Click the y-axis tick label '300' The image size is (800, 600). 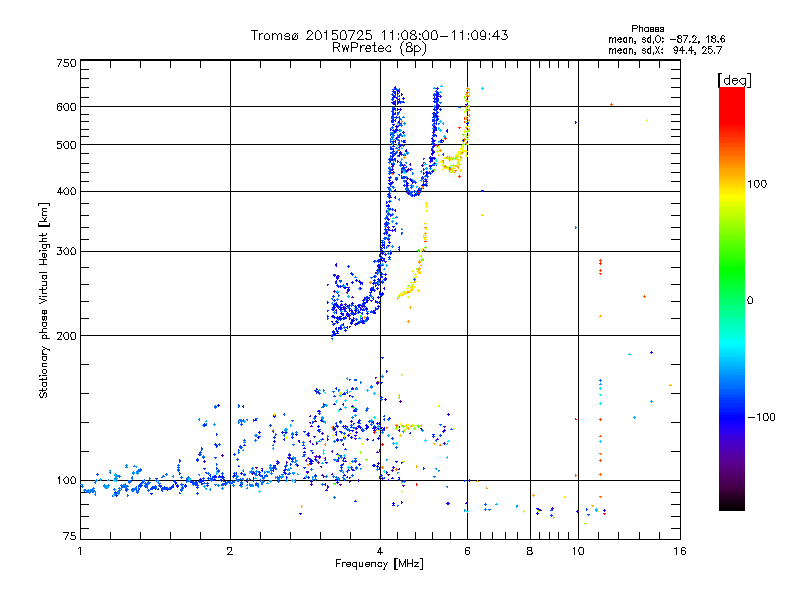(x=66, y=251)
